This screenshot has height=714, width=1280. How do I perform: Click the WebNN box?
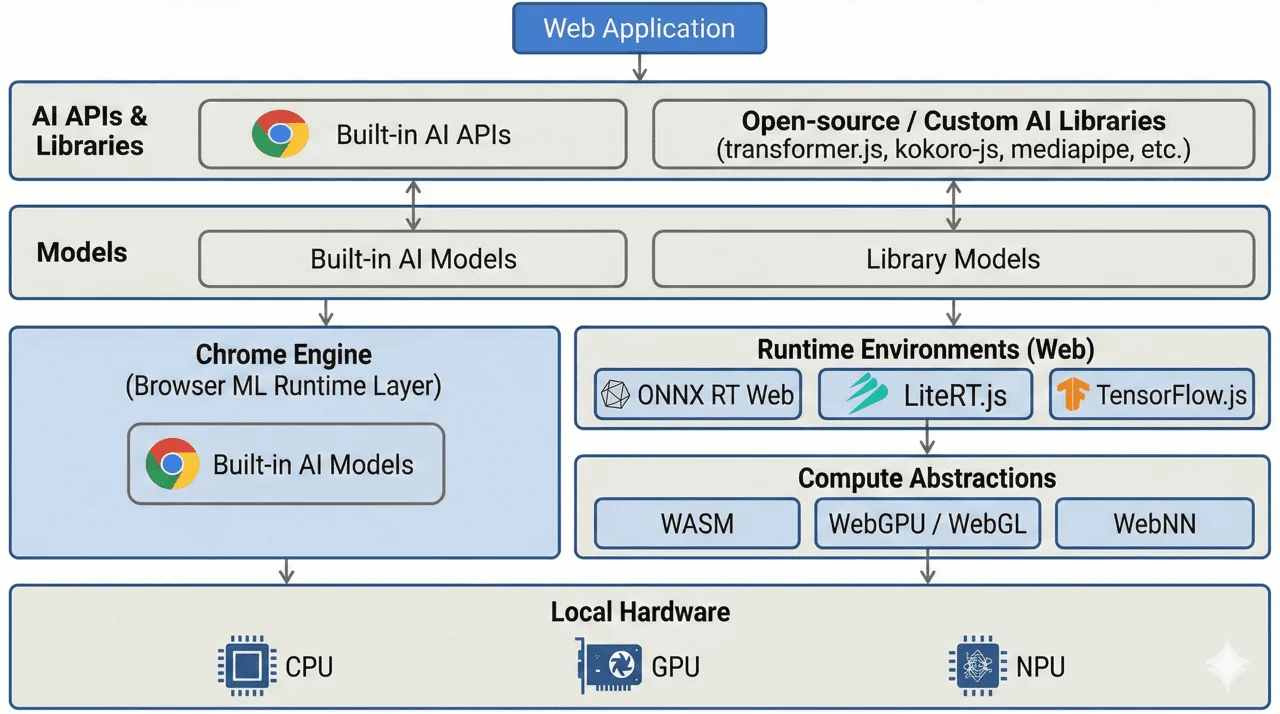tap(1154, 524)
